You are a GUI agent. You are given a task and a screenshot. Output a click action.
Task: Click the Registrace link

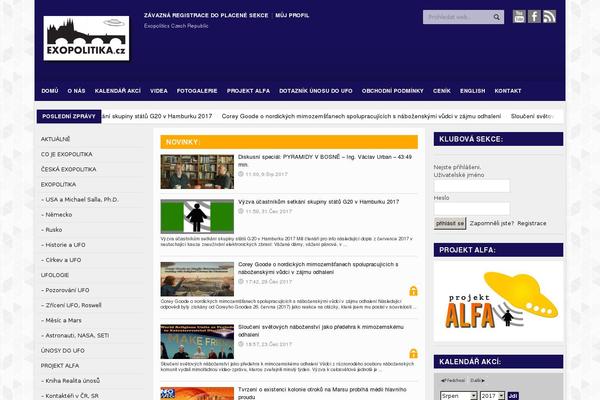(x=532, y=223)
